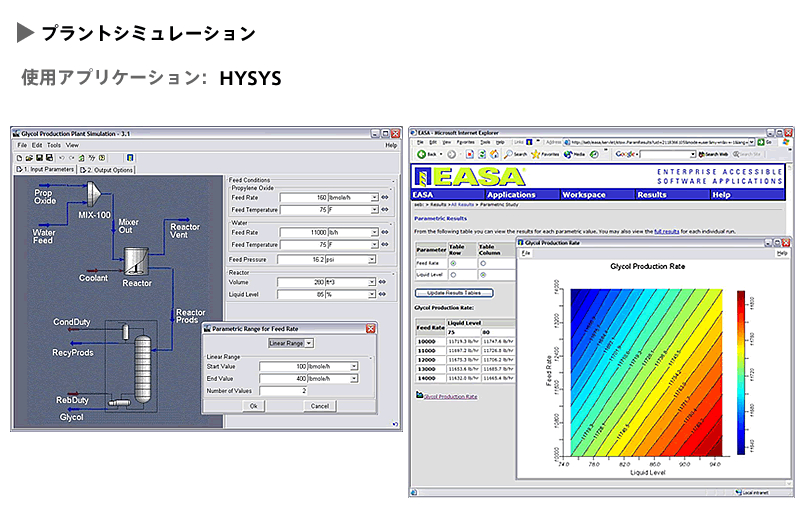Open lb/h unit dropdown for Water Feed Rate
This screenshot has width=800, height=518.
coord(374,232)
